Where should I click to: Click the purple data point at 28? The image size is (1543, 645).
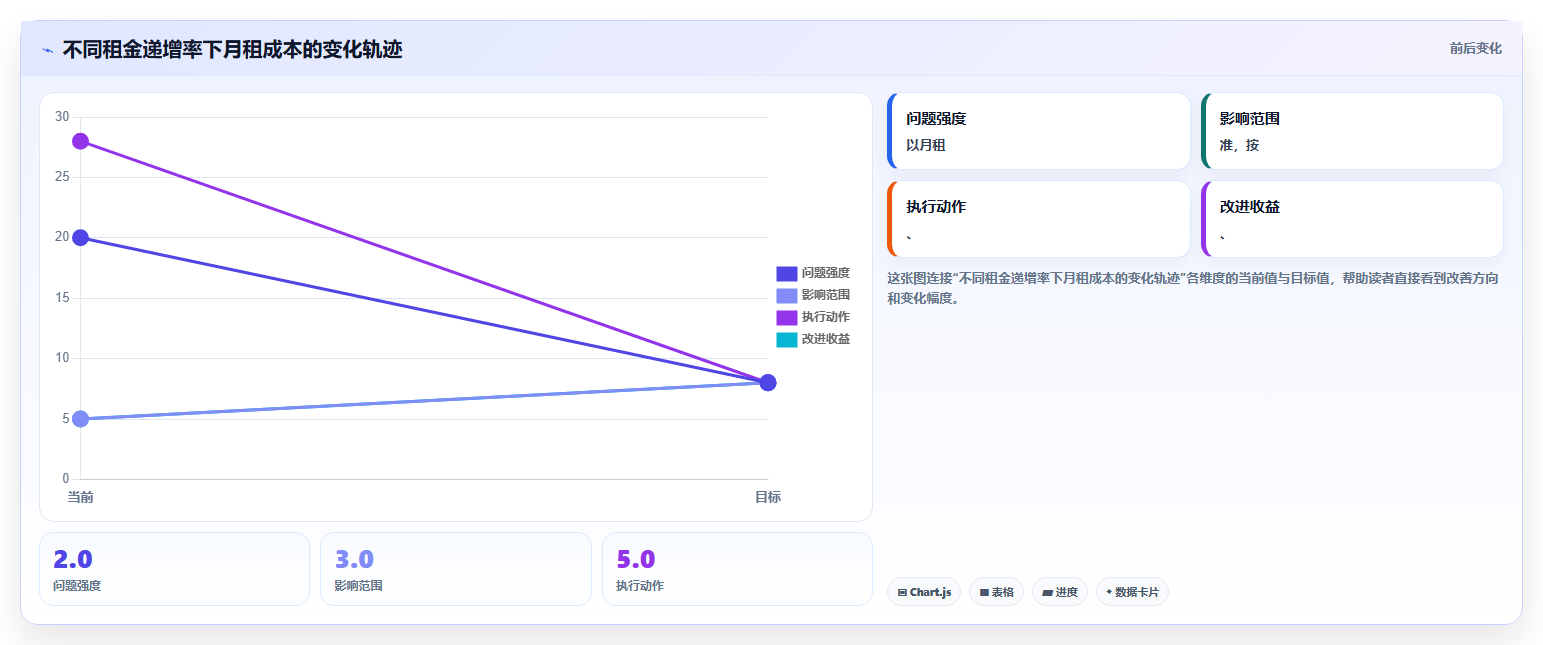(80, 141)
